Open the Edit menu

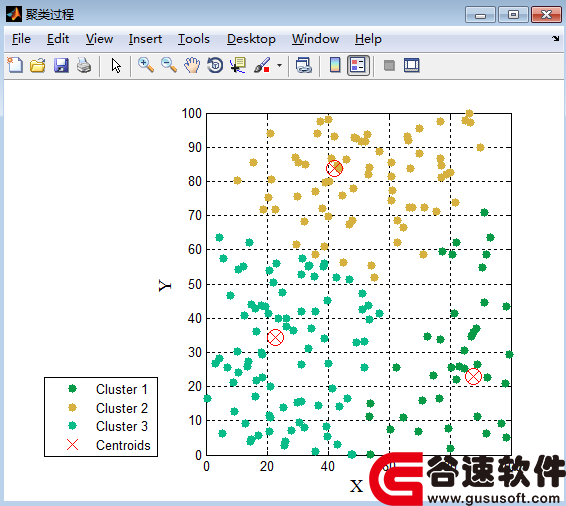click(x=58, y=39)
